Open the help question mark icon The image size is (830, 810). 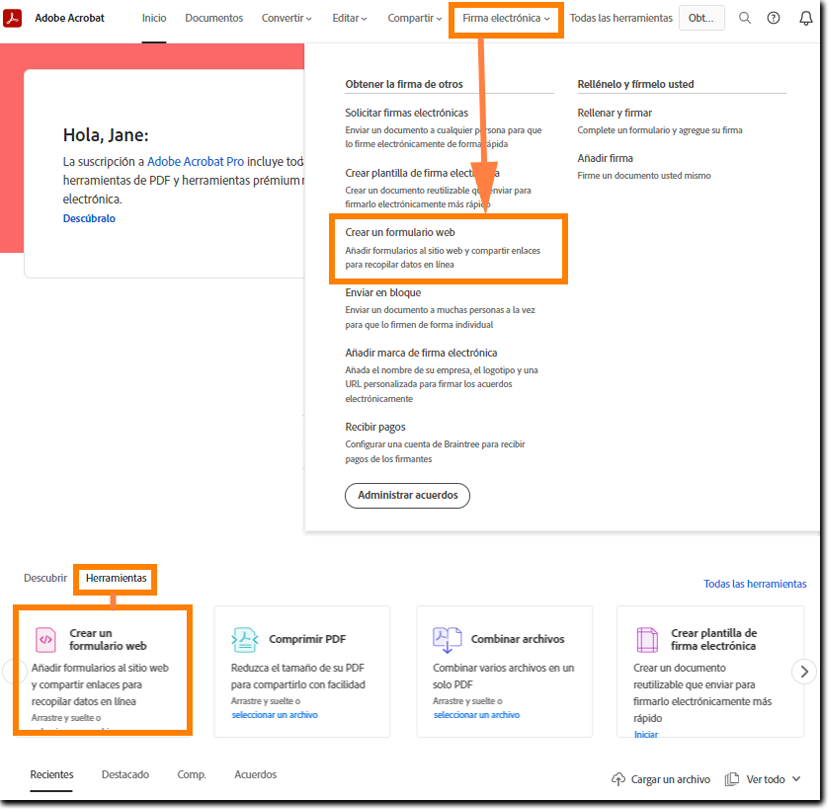(x=774, y=17)
